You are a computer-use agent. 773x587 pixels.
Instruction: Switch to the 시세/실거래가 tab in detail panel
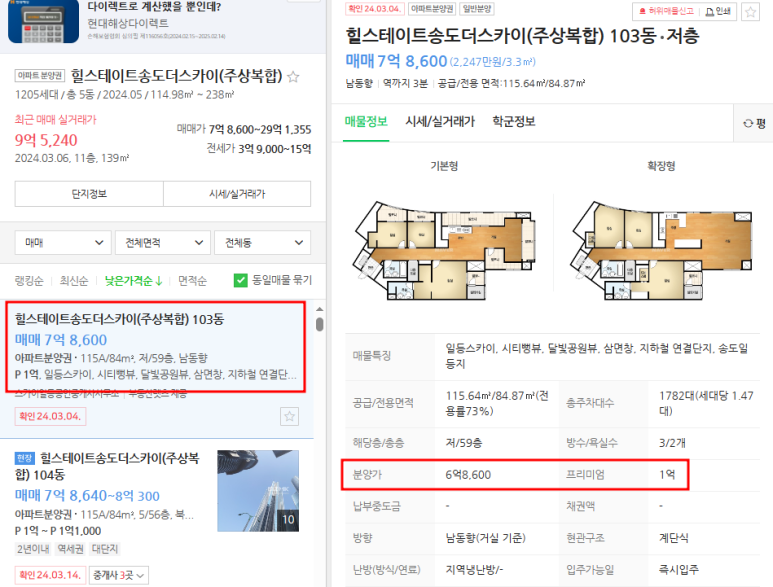(x=440, y=122)
